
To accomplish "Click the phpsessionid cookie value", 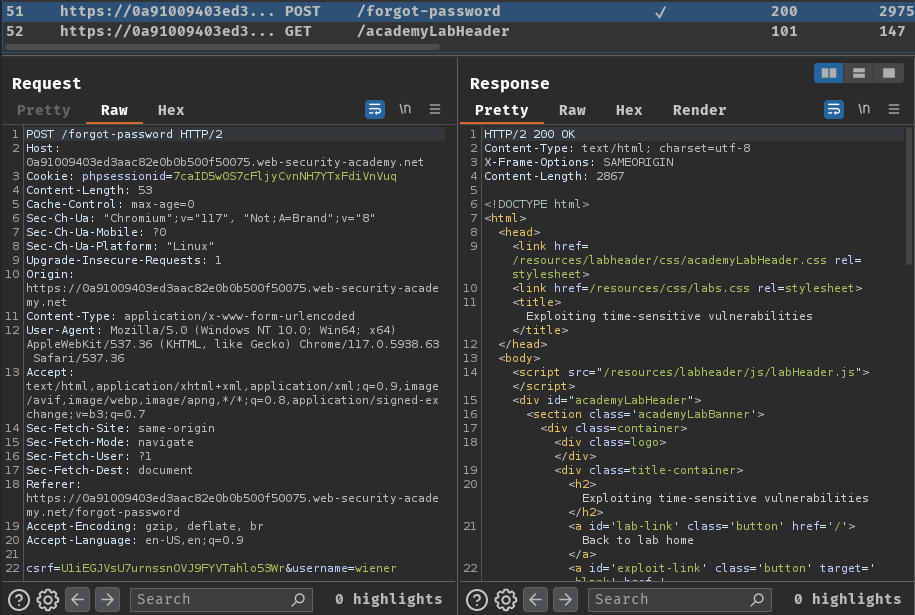I will pyautogui.click(x=285, y=176).
